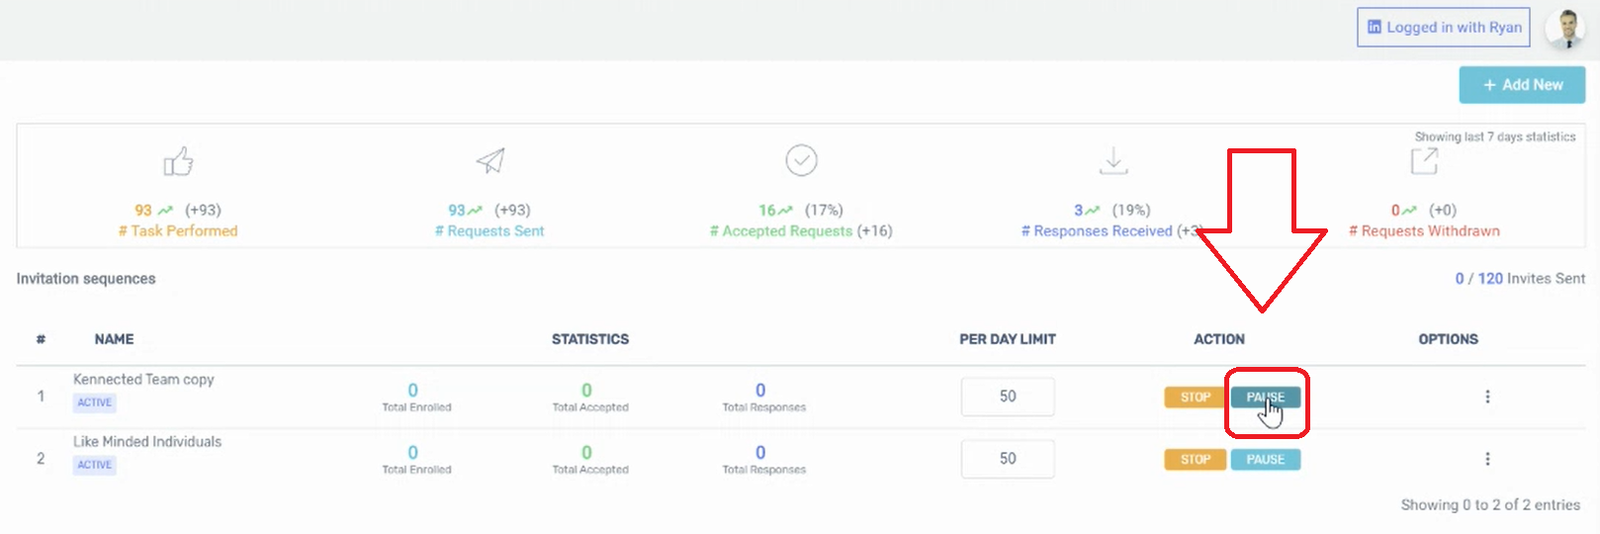Sort by the NAME column header
Screen dimensions: 1600x534
coord(114,340)
